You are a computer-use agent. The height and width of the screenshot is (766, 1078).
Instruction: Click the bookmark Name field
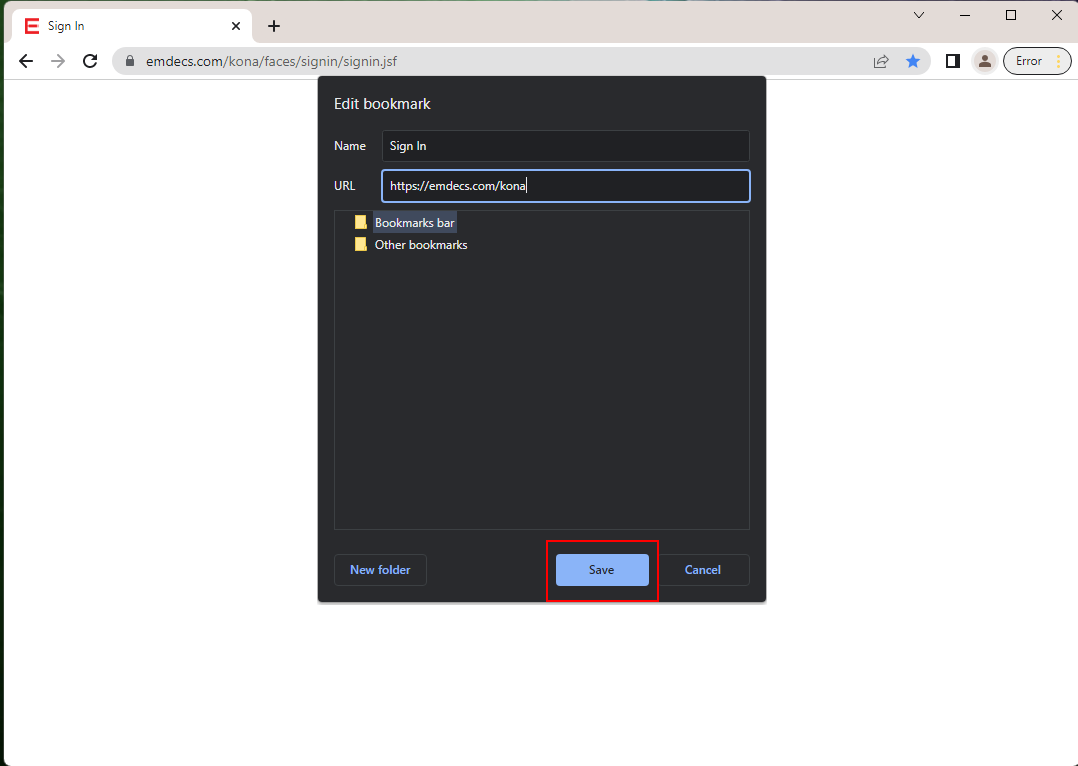pyautogui.click(x=565, y=146)
